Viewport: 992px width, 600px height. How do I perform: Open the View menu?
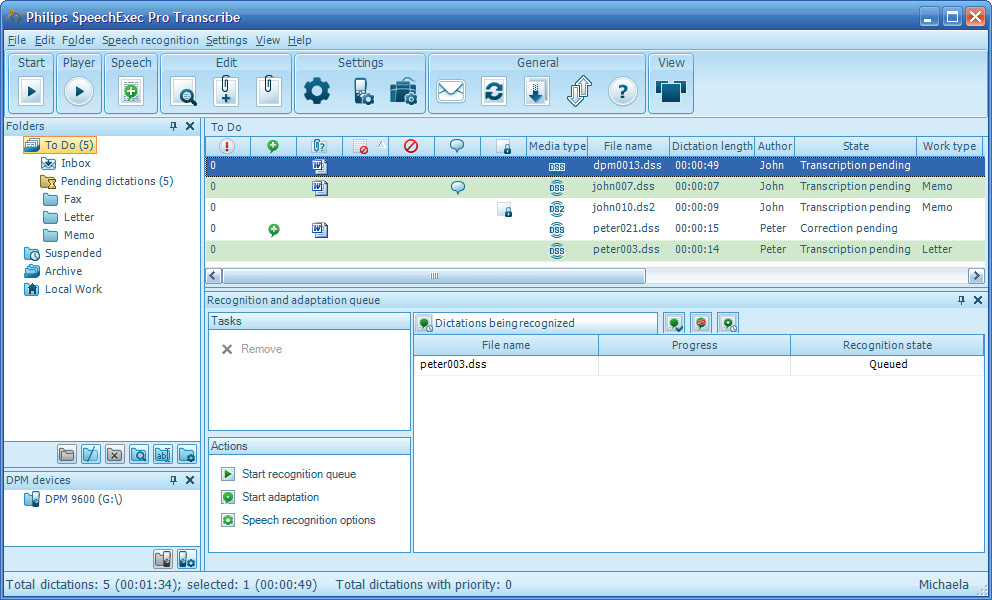(268, 40)
